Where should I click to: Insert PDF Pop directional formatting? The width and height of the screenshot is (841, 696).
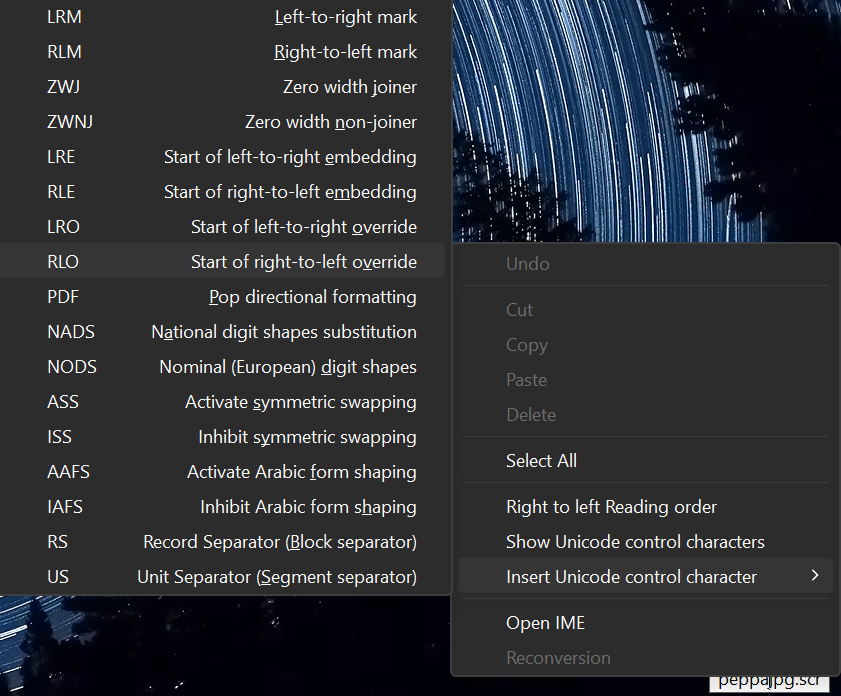[230, 297]
